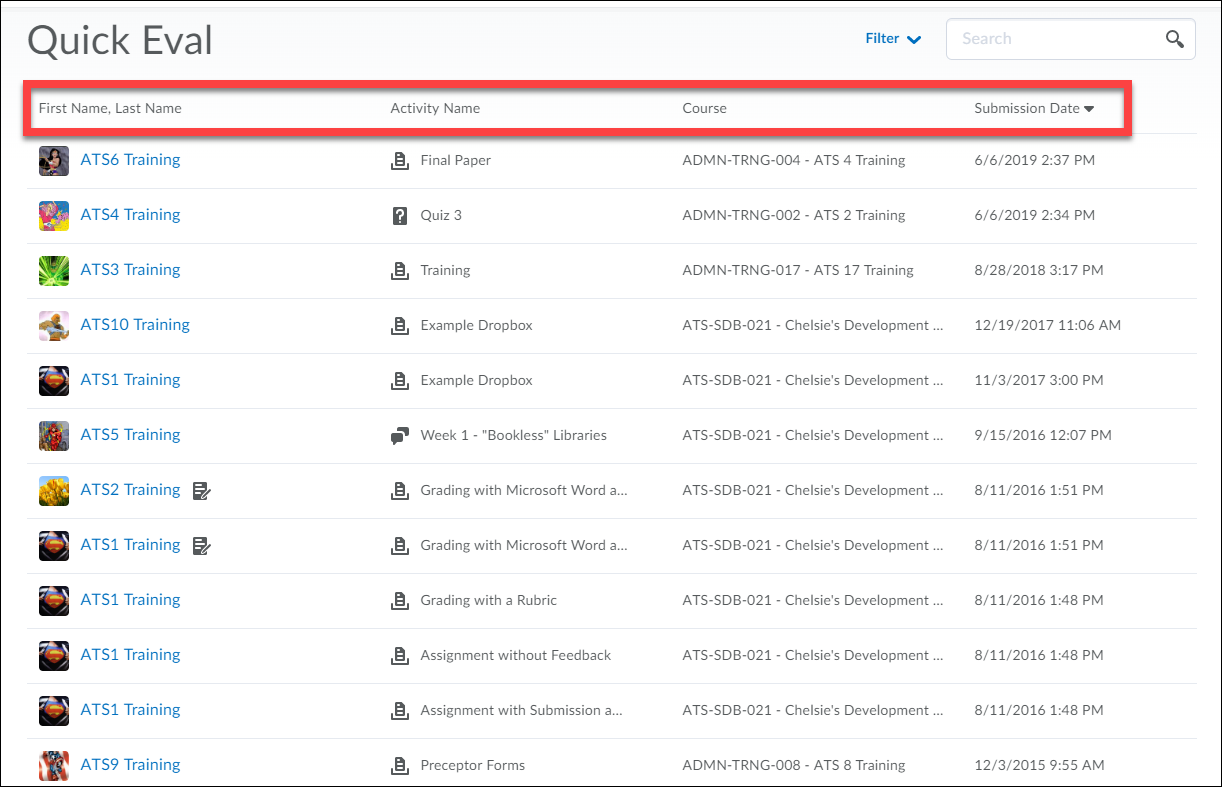Click the assignment icon beside Assignment without Feedback
The height and width of the screenshot is (787, 1222).
pyautogui.click(x=401, y=654)
